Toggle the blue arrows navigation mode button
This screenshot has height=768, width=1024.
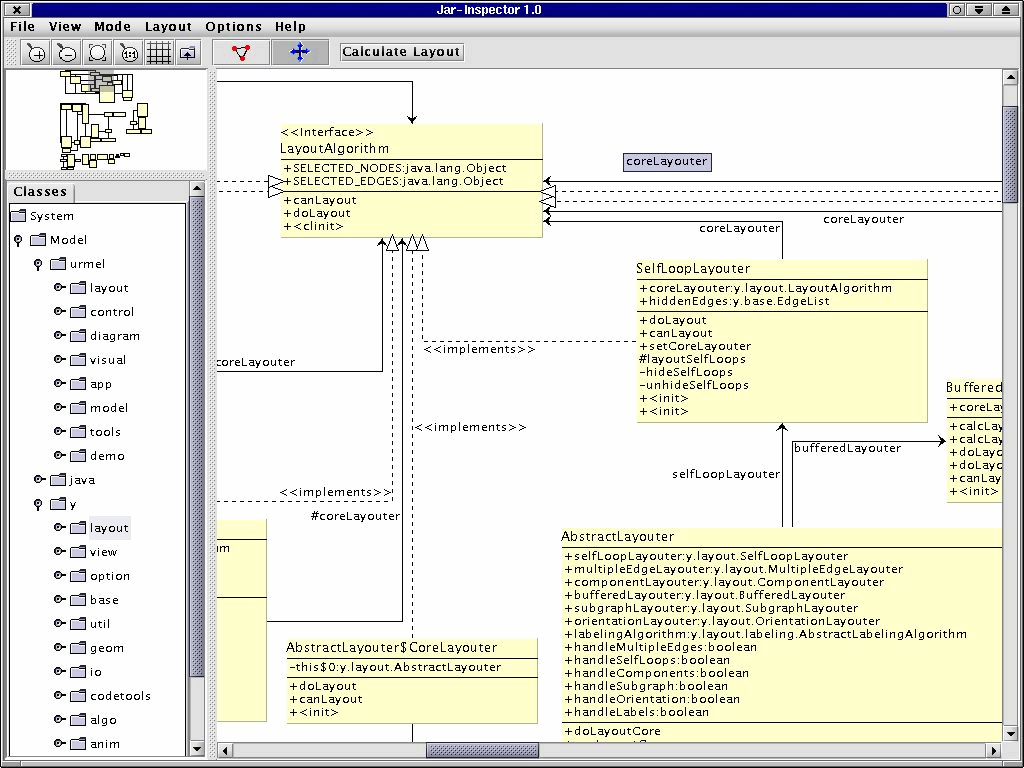299,52
